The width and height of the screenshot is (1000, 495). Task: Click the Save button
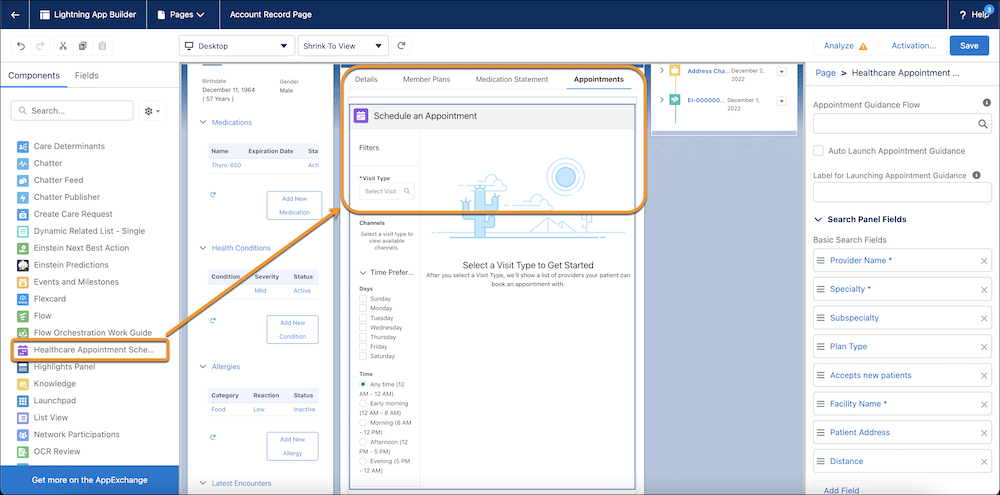pyautogui.click(x=969, y=46)
